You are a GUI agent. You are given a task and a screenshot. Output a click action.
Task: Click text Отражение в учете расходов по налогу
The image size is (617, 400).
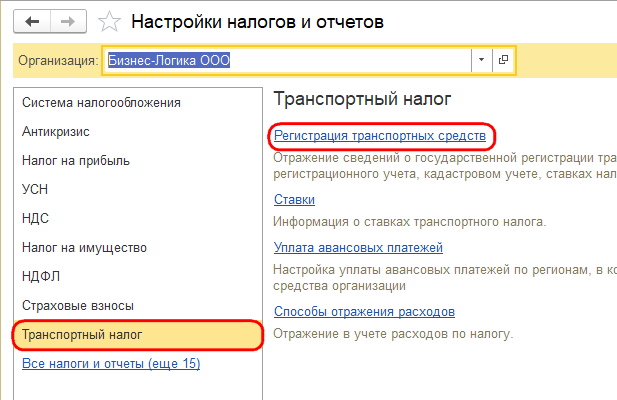(393, 334)
